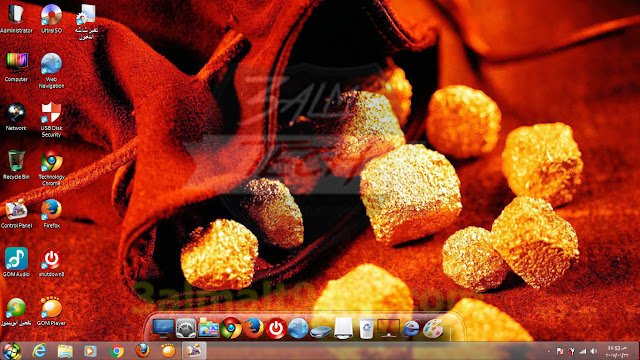
Task: Launch Internet Explorer from the taskbar
Action: click(x=39, y=351)
